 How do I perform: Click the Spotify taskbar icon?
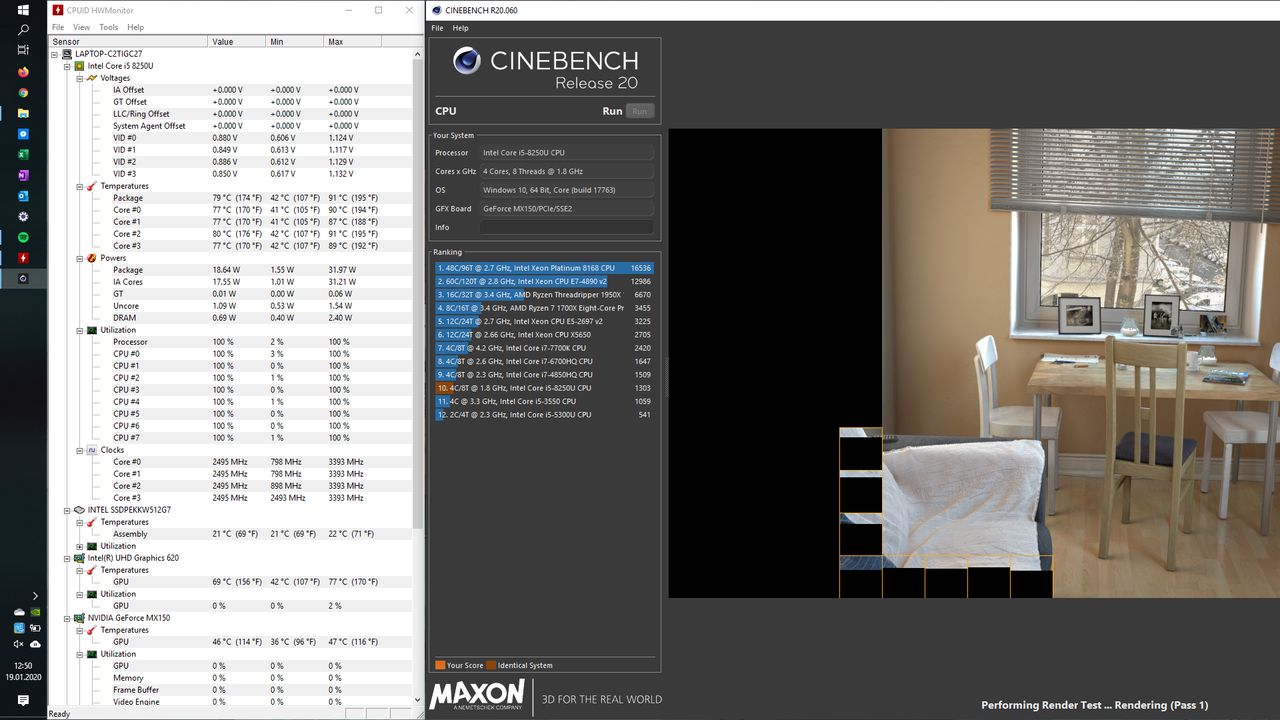point(23,237)
